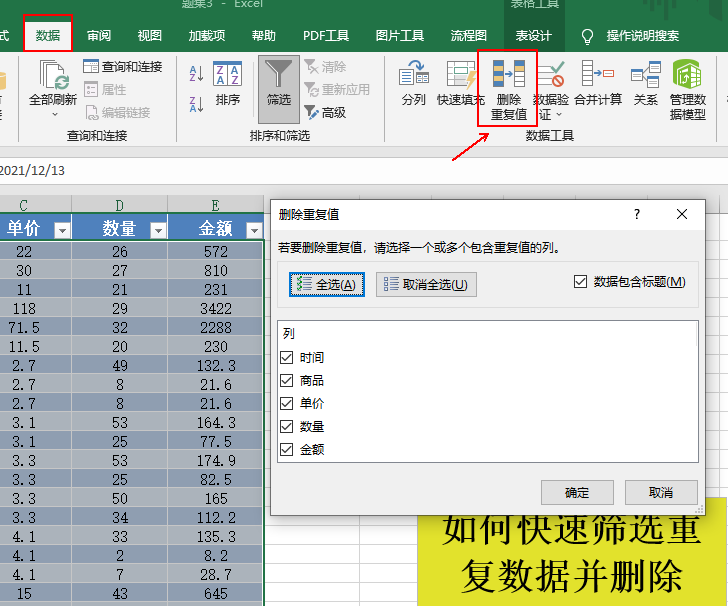Expand the 金额 column filter dropdown
Viewport: 728px width, 606px height.
(x=254, y=230)
